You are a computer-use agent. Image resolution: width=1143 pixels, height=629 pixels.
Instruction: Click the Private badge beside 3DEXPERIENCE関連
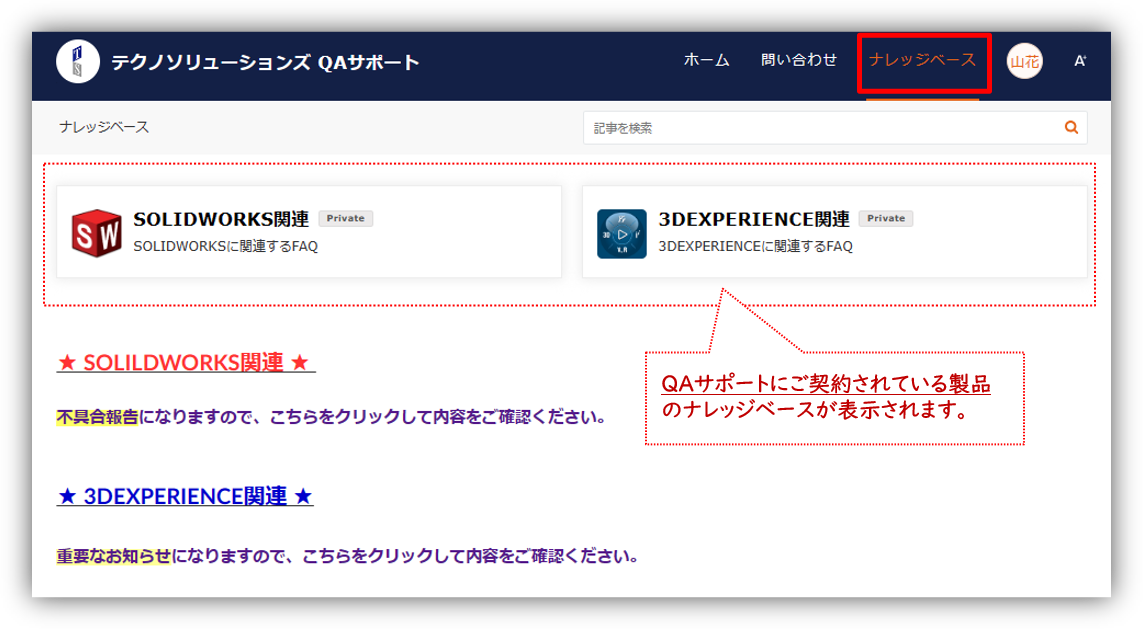(x=886, y=218)
